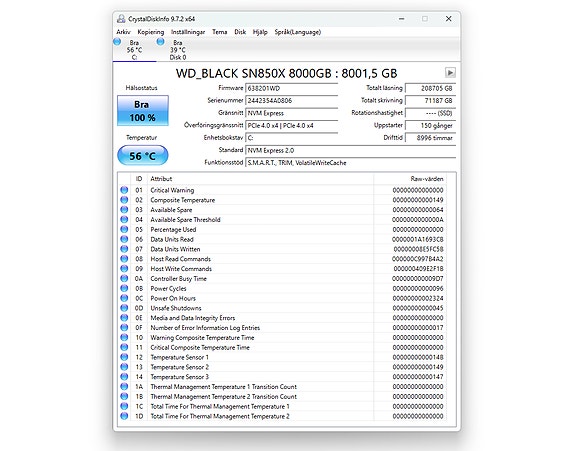Select the C: drive tab at 56 °C
This screenshot has height=451, width=575.
(x=134, y=50)
